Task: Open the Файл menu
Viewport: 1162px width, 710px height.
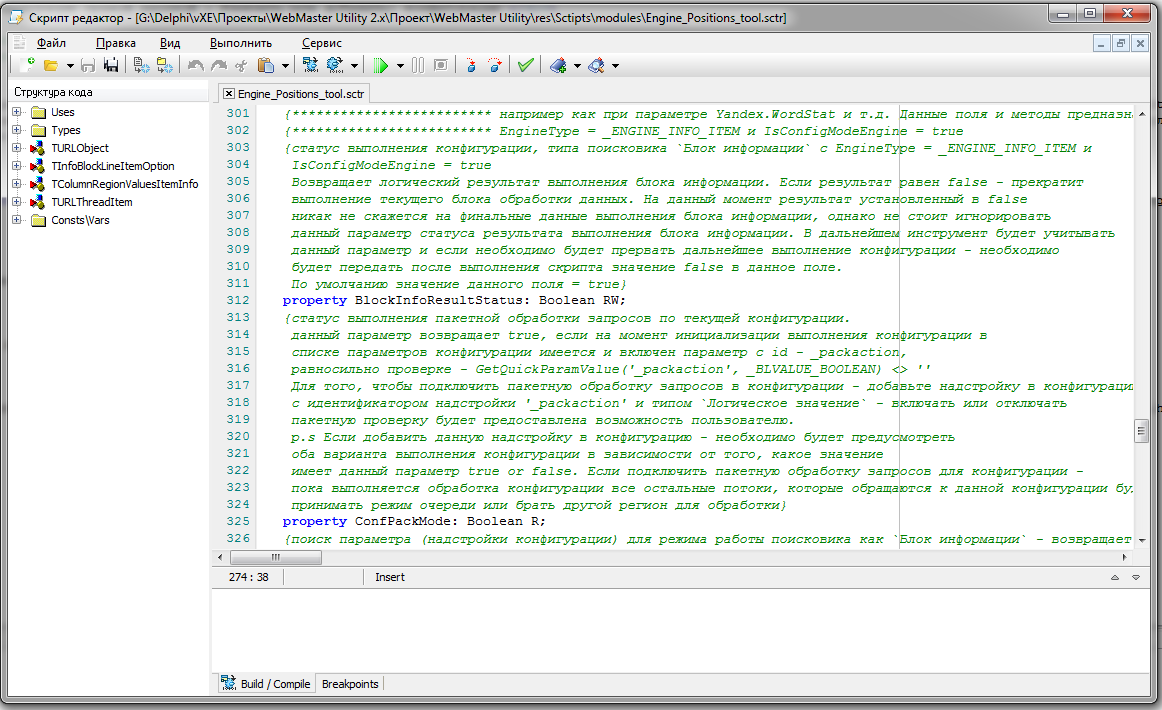Action: (x=51, y=43)
